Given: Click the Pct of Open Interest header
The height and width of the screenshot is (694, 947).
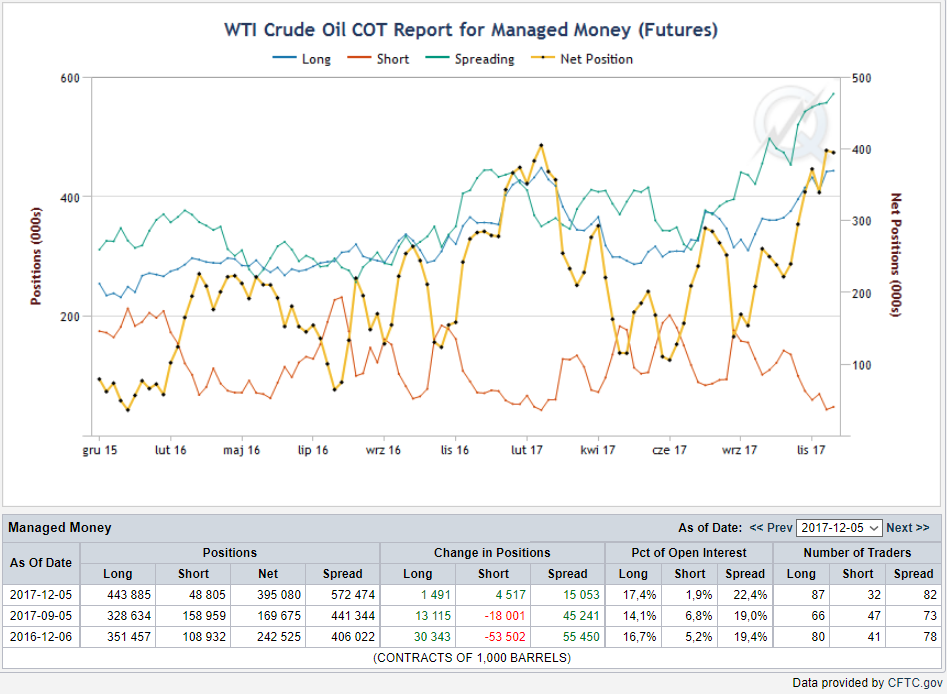Looking at the screenshot, I should pos(689,553).
